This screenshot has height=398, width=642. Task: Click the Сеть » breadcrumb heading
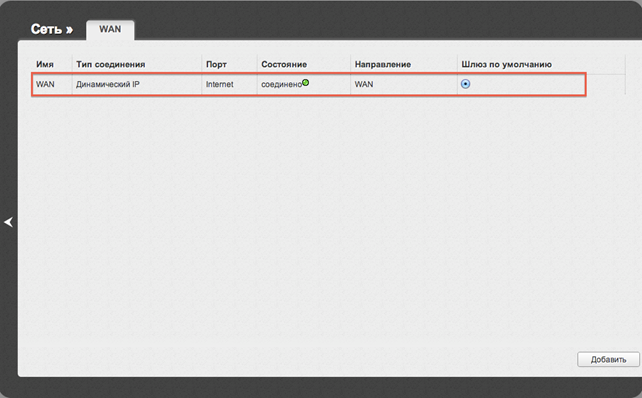[52, 29]
